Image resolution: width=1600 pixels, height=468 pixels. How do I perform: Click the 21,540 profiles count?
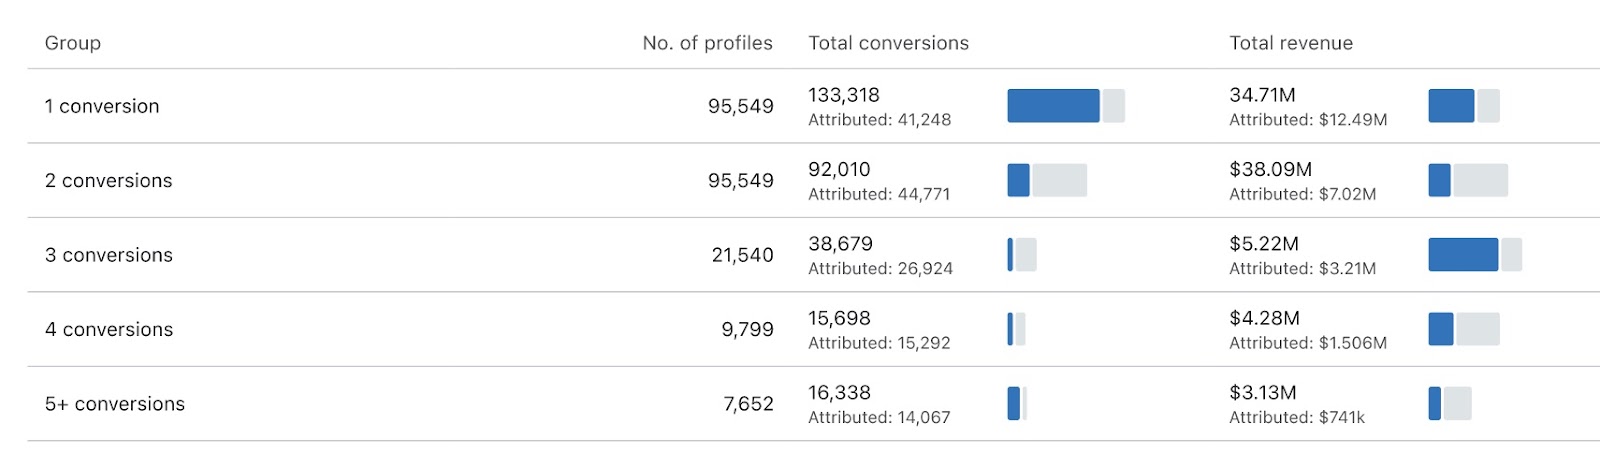click(742, 255)
